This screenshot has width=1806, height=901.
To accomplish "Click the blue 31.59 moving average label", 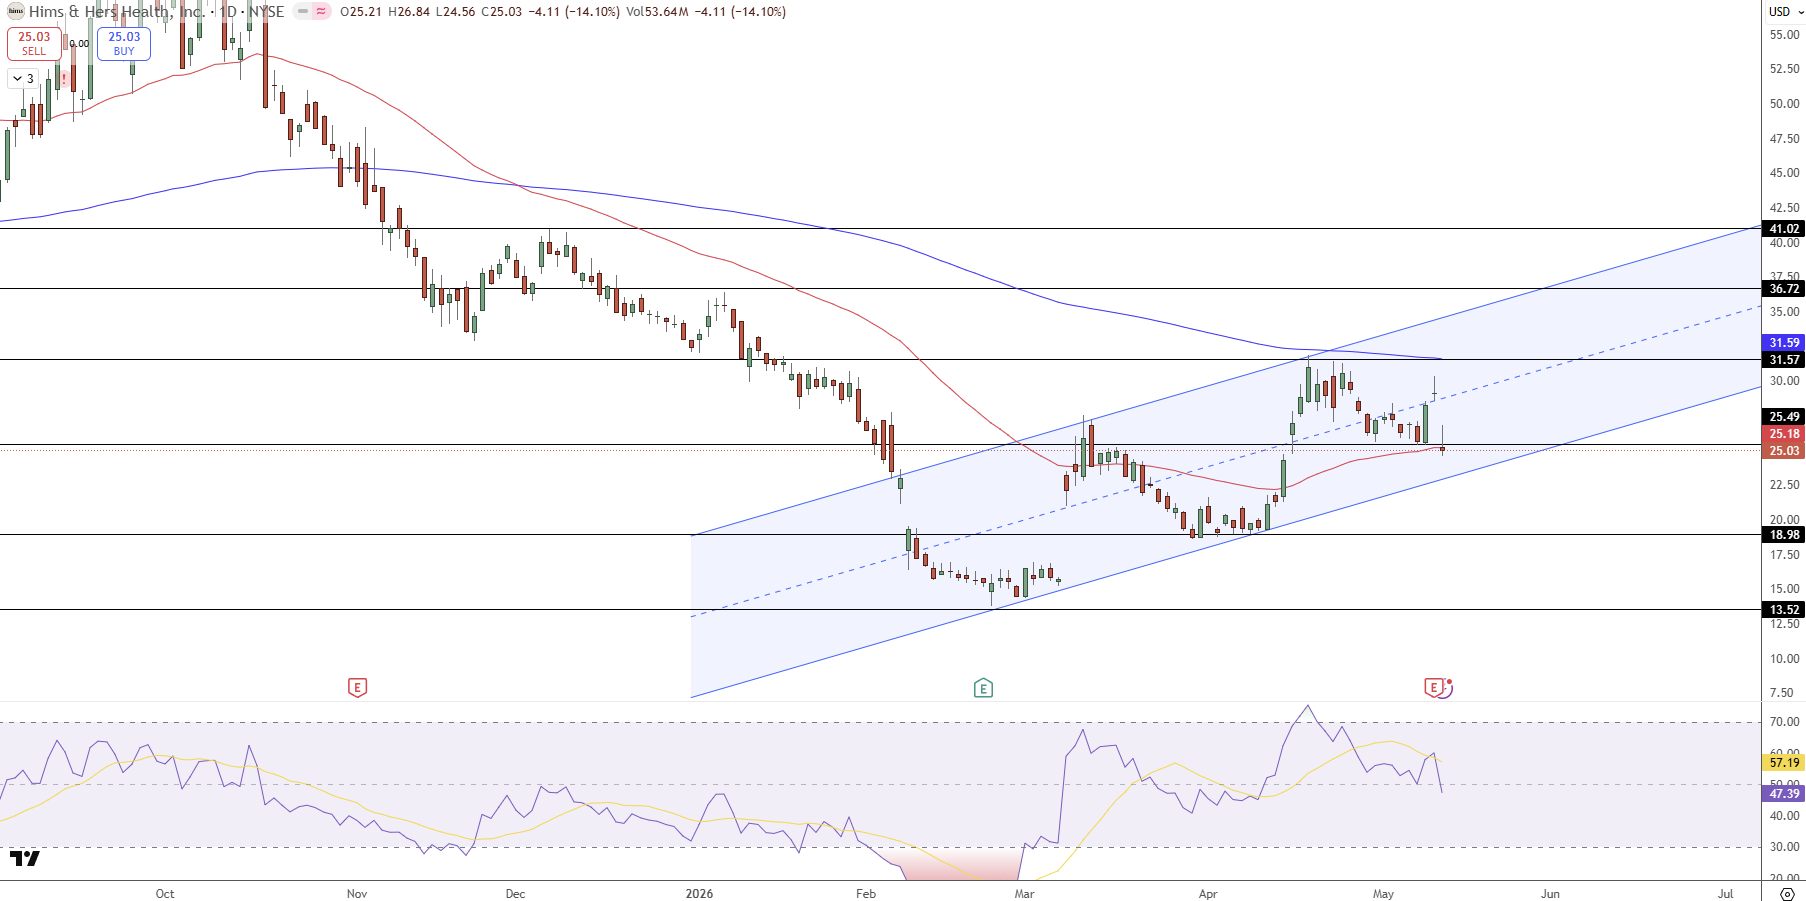I will coord(1784,343).
